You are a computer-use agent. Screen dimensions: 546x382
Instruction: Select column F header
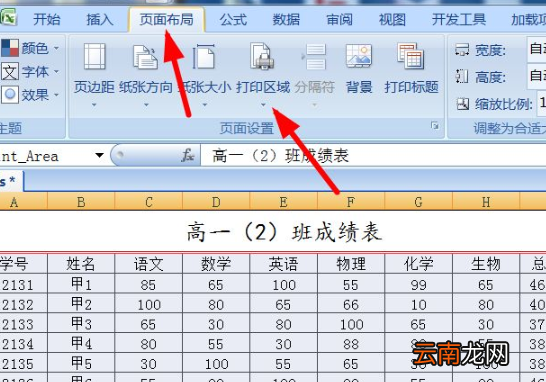(351, 202)
